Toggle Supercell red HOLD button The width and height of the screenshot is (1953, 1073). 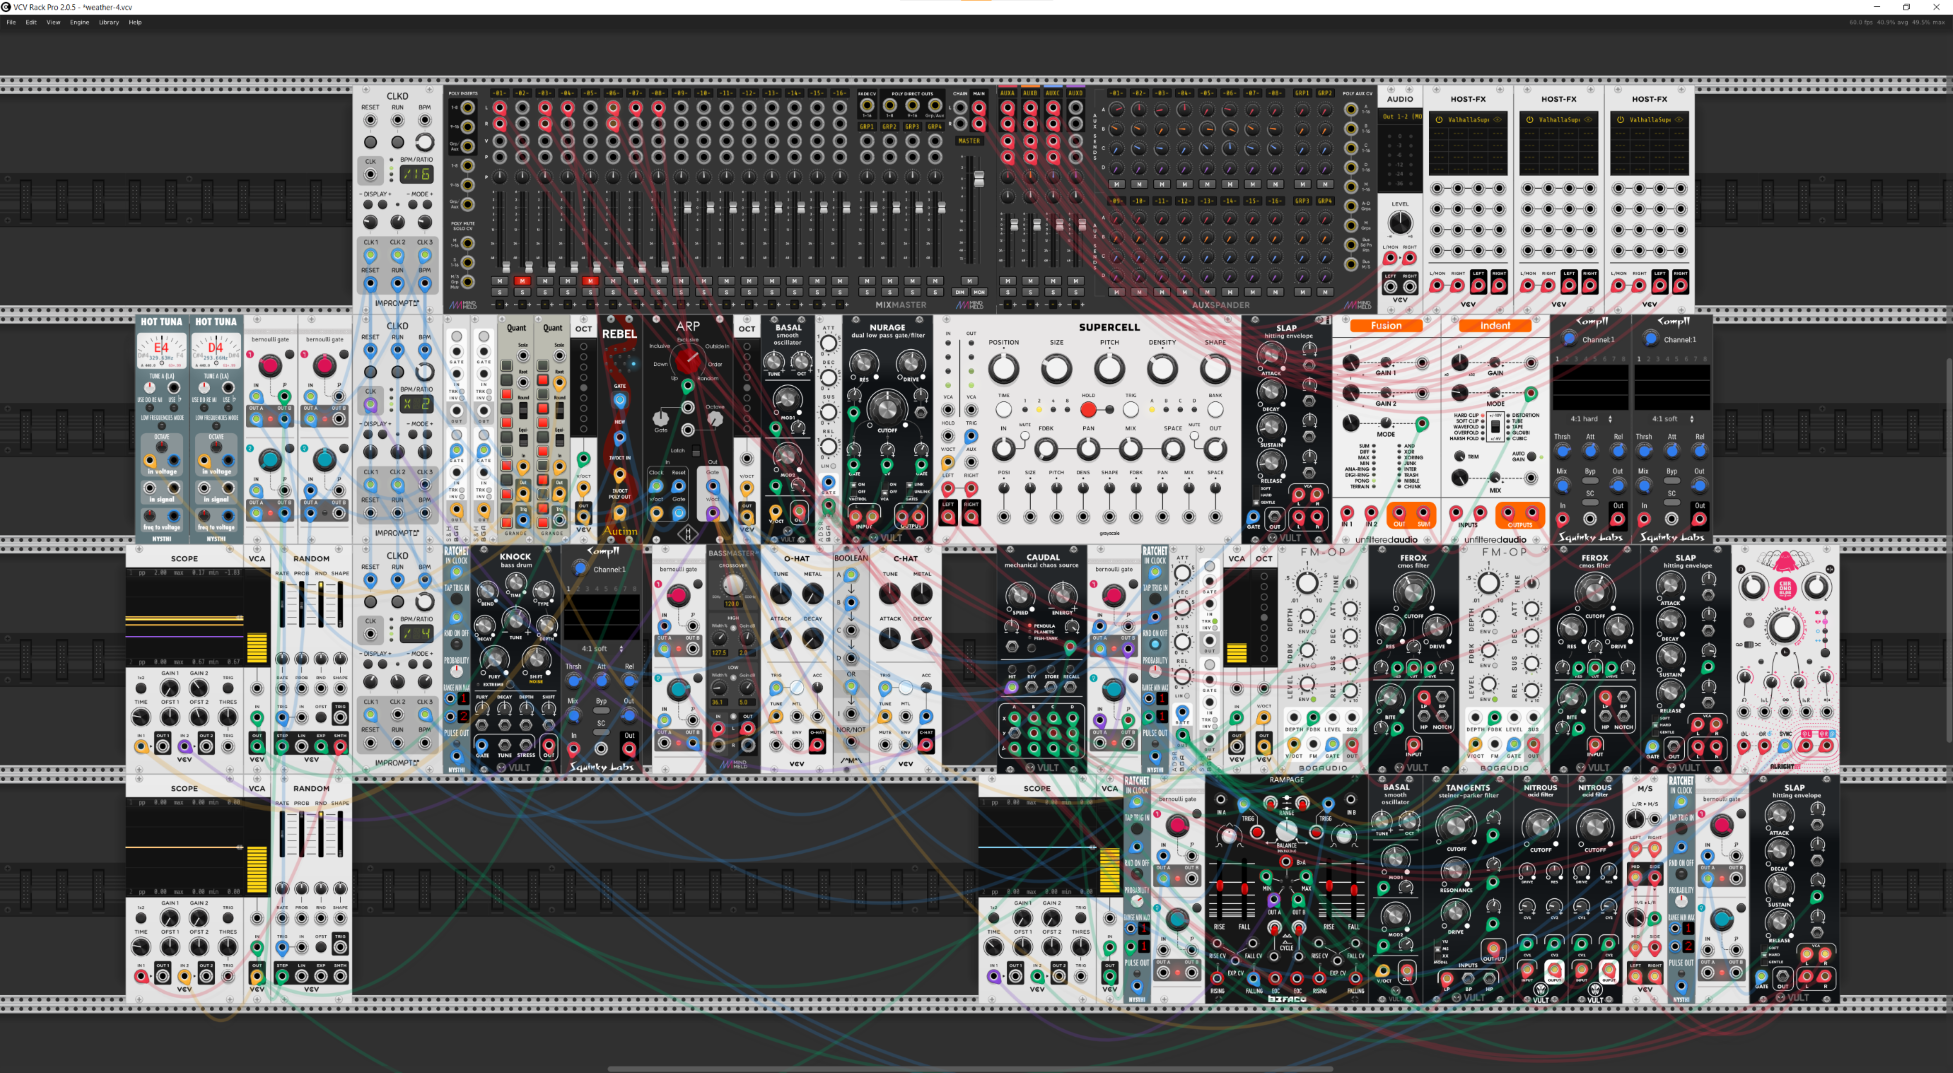point(1088,409)
